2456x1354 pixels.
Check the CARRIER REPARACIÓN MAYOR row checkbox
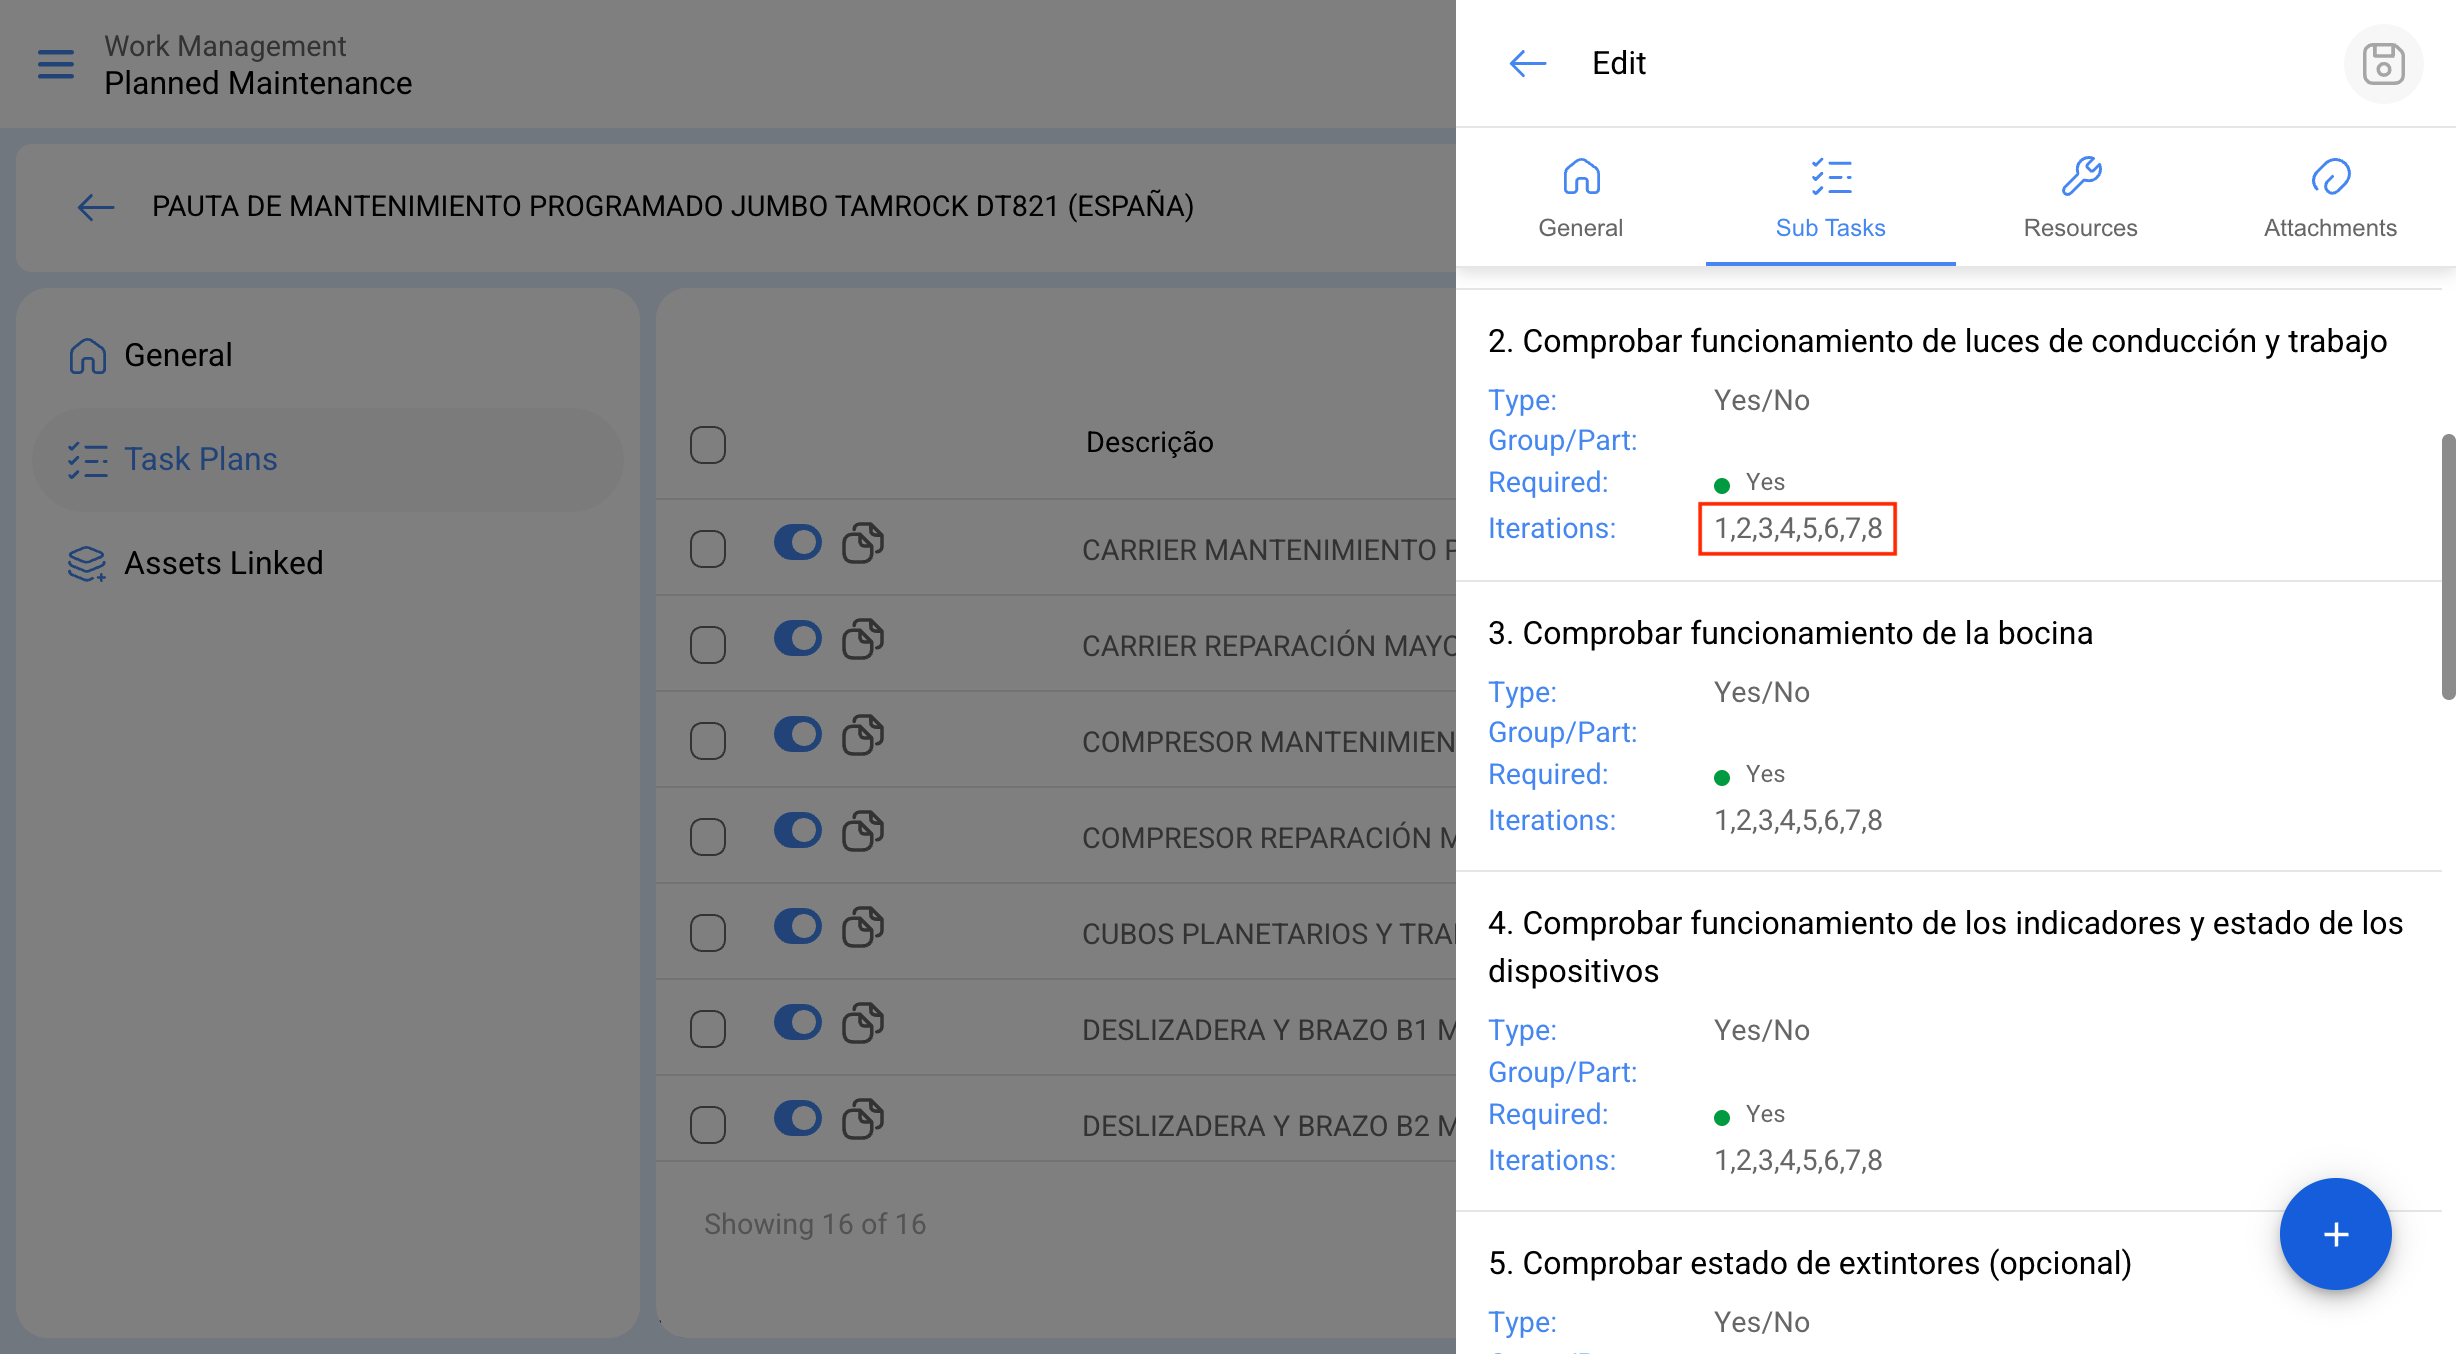[708, 644]
